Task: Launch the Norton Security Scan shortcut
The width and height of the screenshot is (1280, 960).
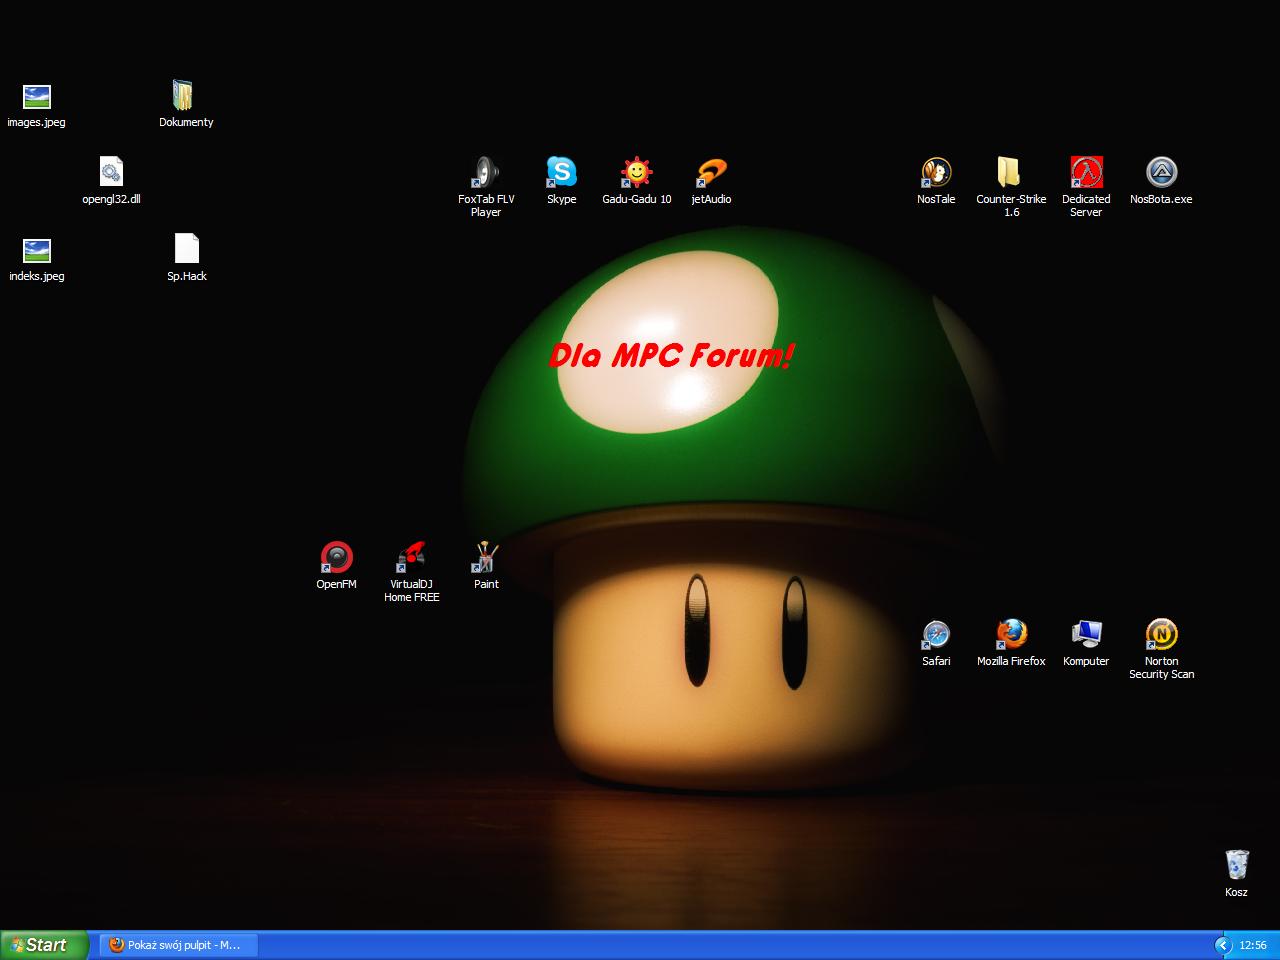Action: point(1161,634)
